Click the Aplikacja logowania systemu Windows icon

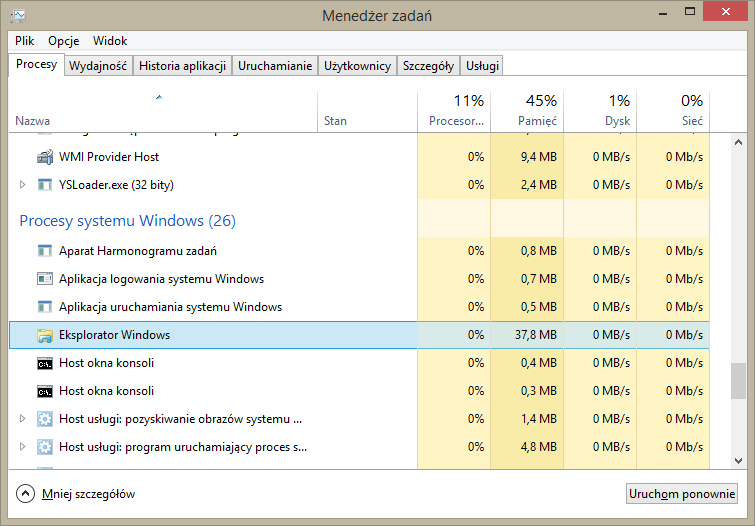45,279
